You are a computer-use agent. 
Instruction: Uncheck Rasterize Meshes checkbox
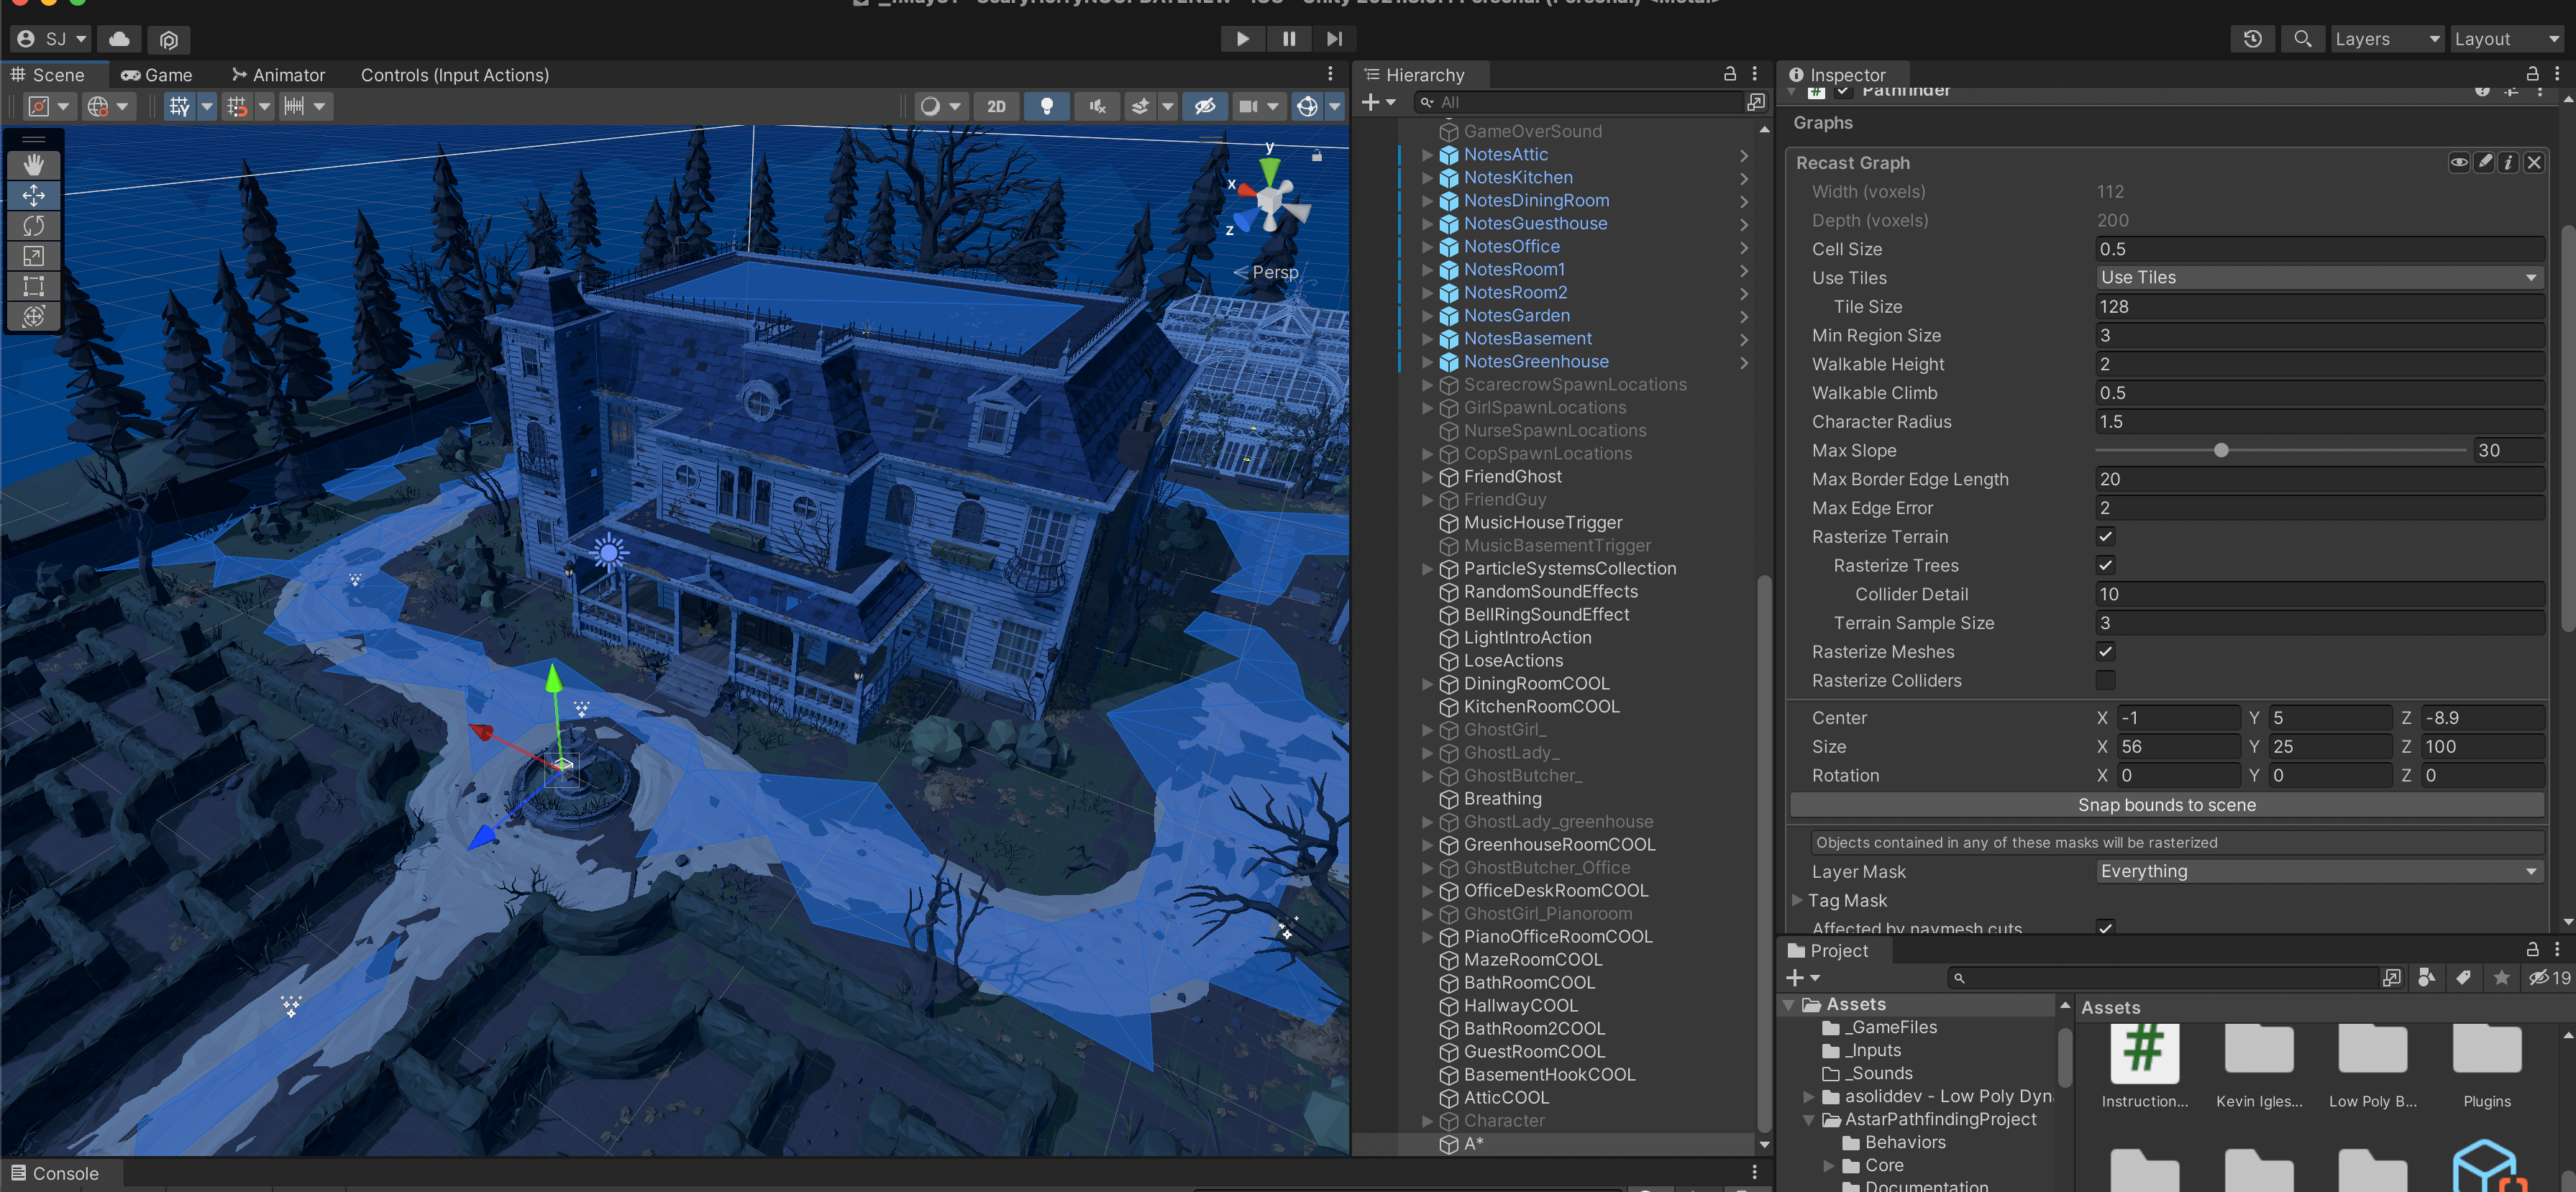click(x=2105, y=651)
